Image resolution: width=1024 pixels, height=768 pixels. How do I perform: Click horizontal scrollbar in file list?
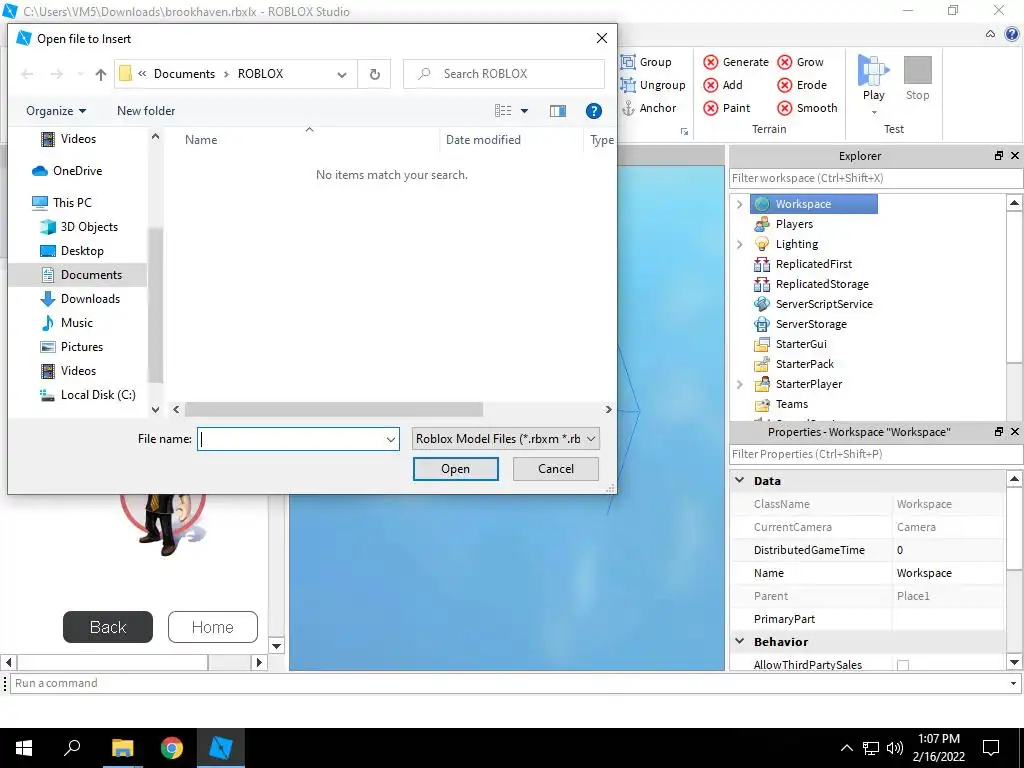[x=334, y=409]
